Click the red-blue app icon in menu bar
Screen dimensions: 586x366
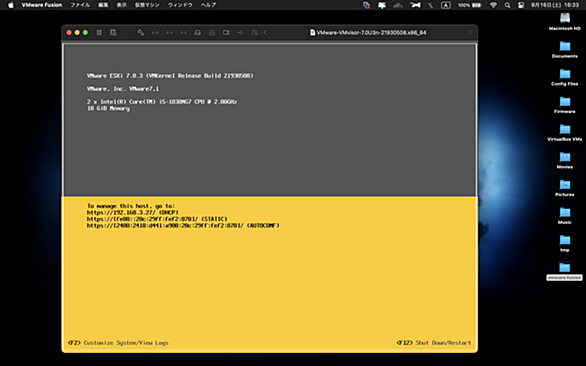coord(366,5)
